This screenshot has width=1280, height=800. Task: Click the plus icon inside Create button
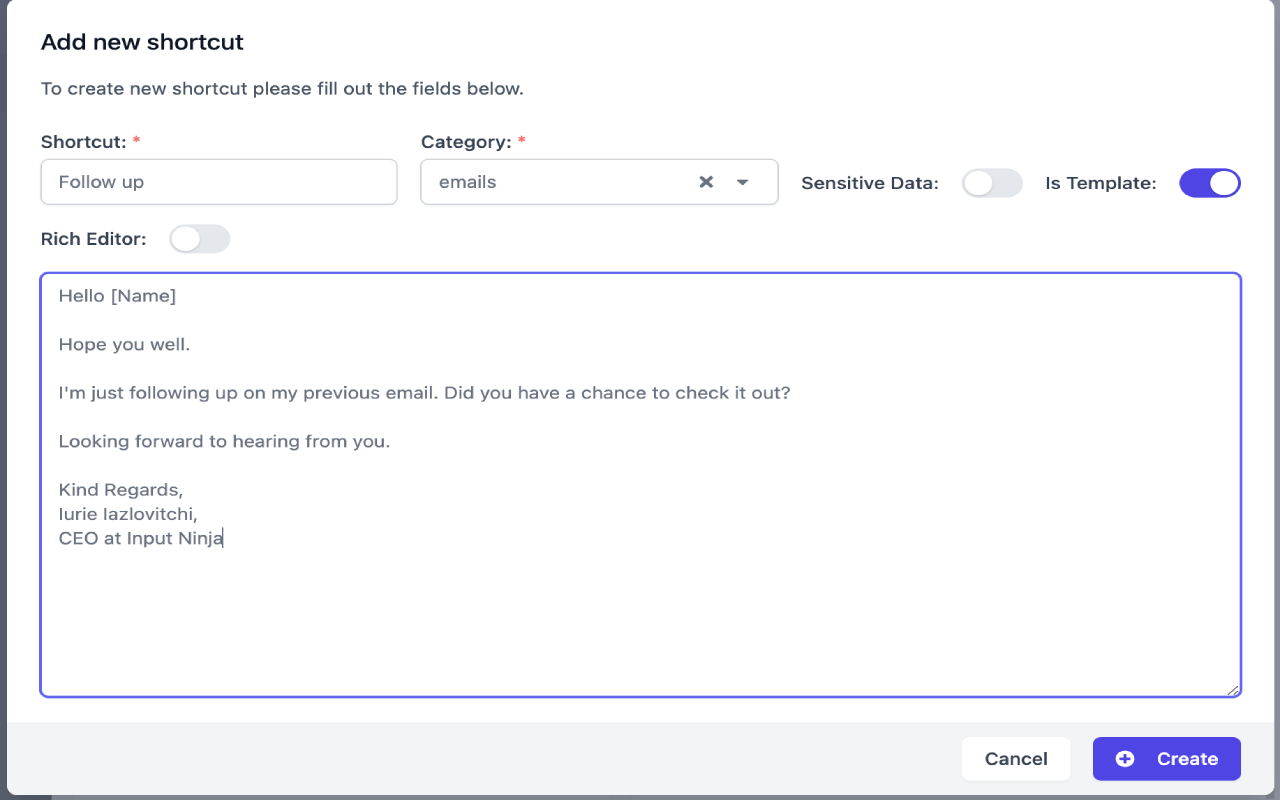[x=1125, y=759]
